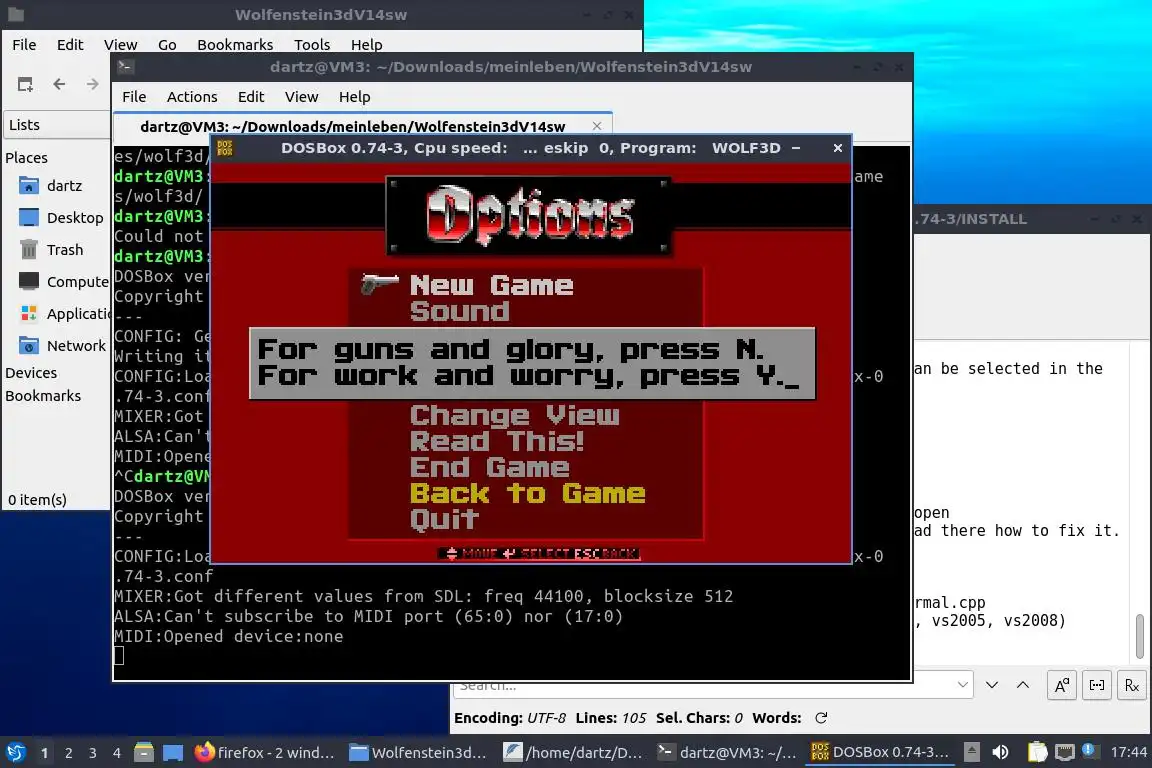Click the DOSBox 0.74-3 taskbar button
Screen dimensions: 1152x768
880,752
